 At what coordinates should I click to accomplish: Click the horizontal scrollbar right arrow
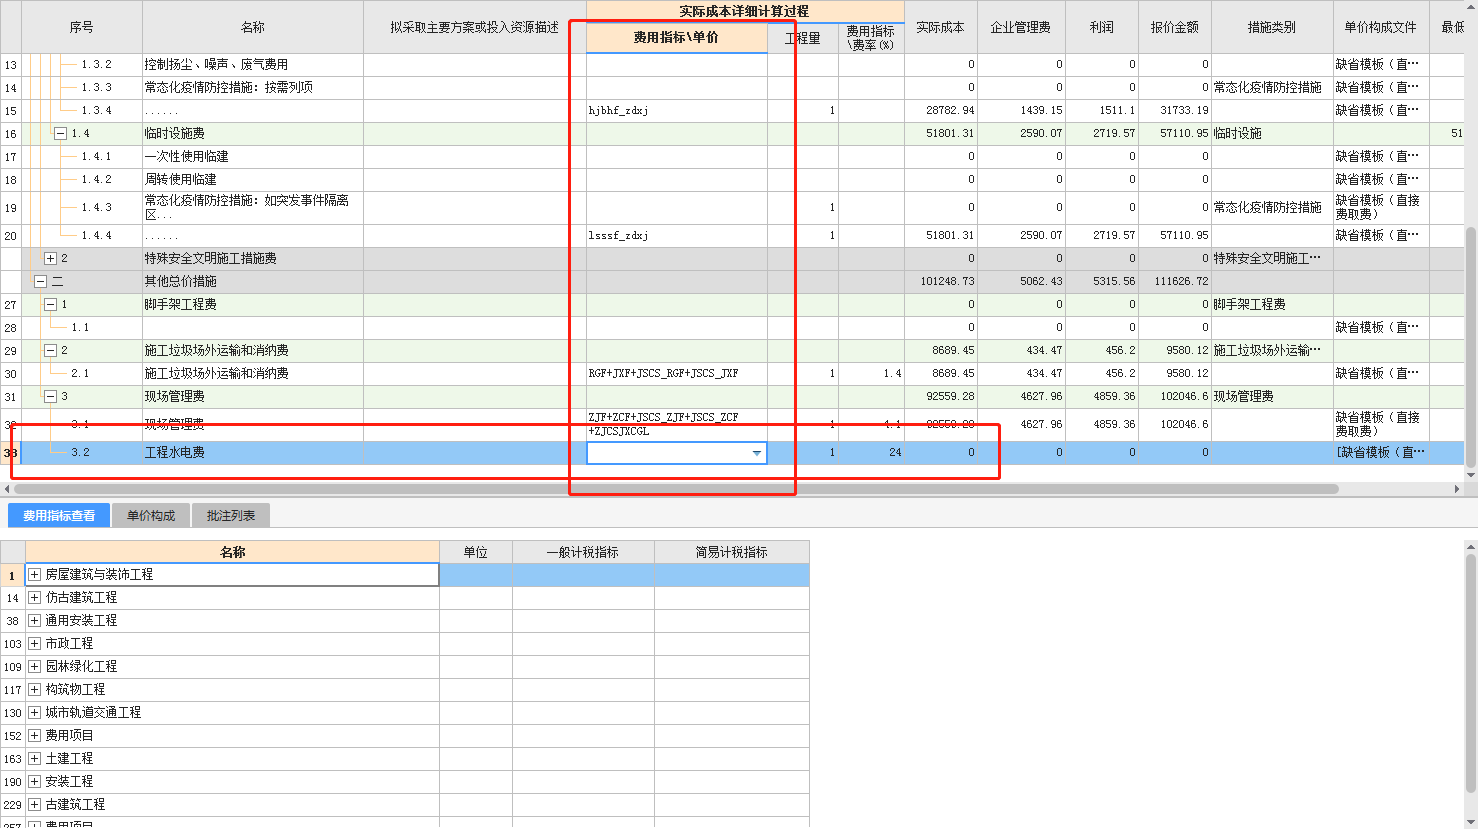(x=1457, y=489)
